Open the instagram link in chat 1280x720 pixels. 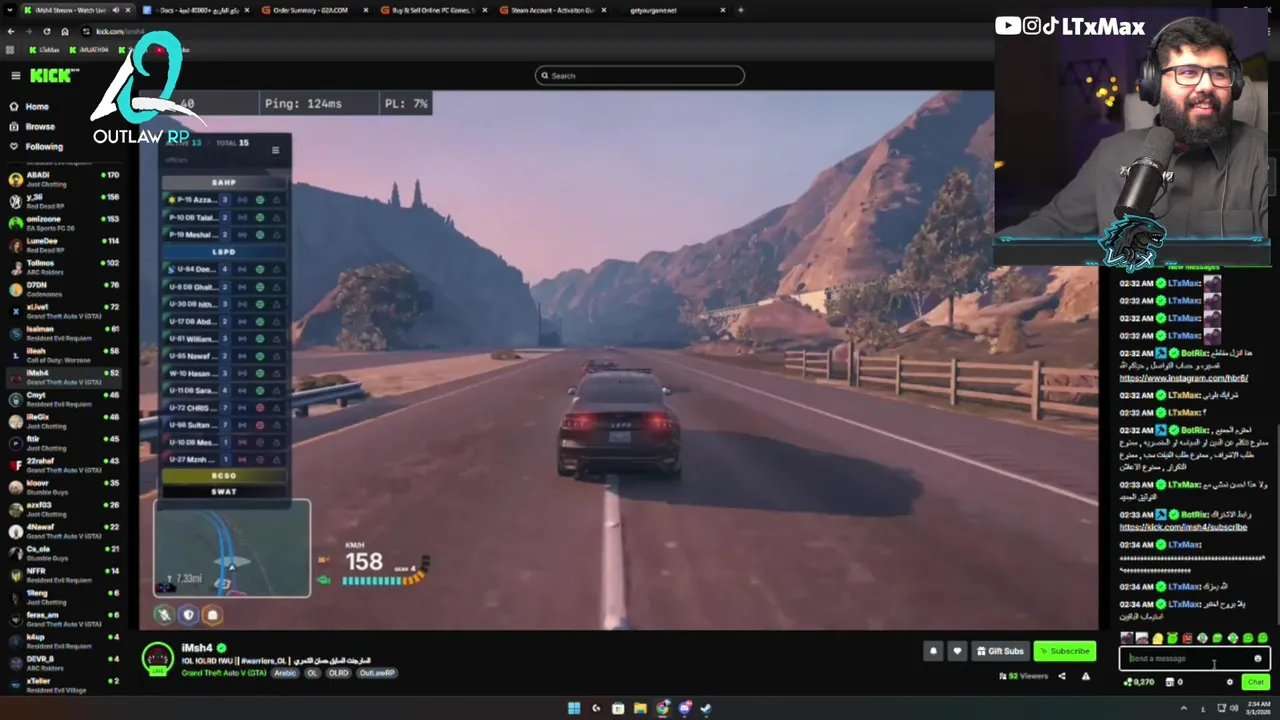click(x=1183, y=378)
